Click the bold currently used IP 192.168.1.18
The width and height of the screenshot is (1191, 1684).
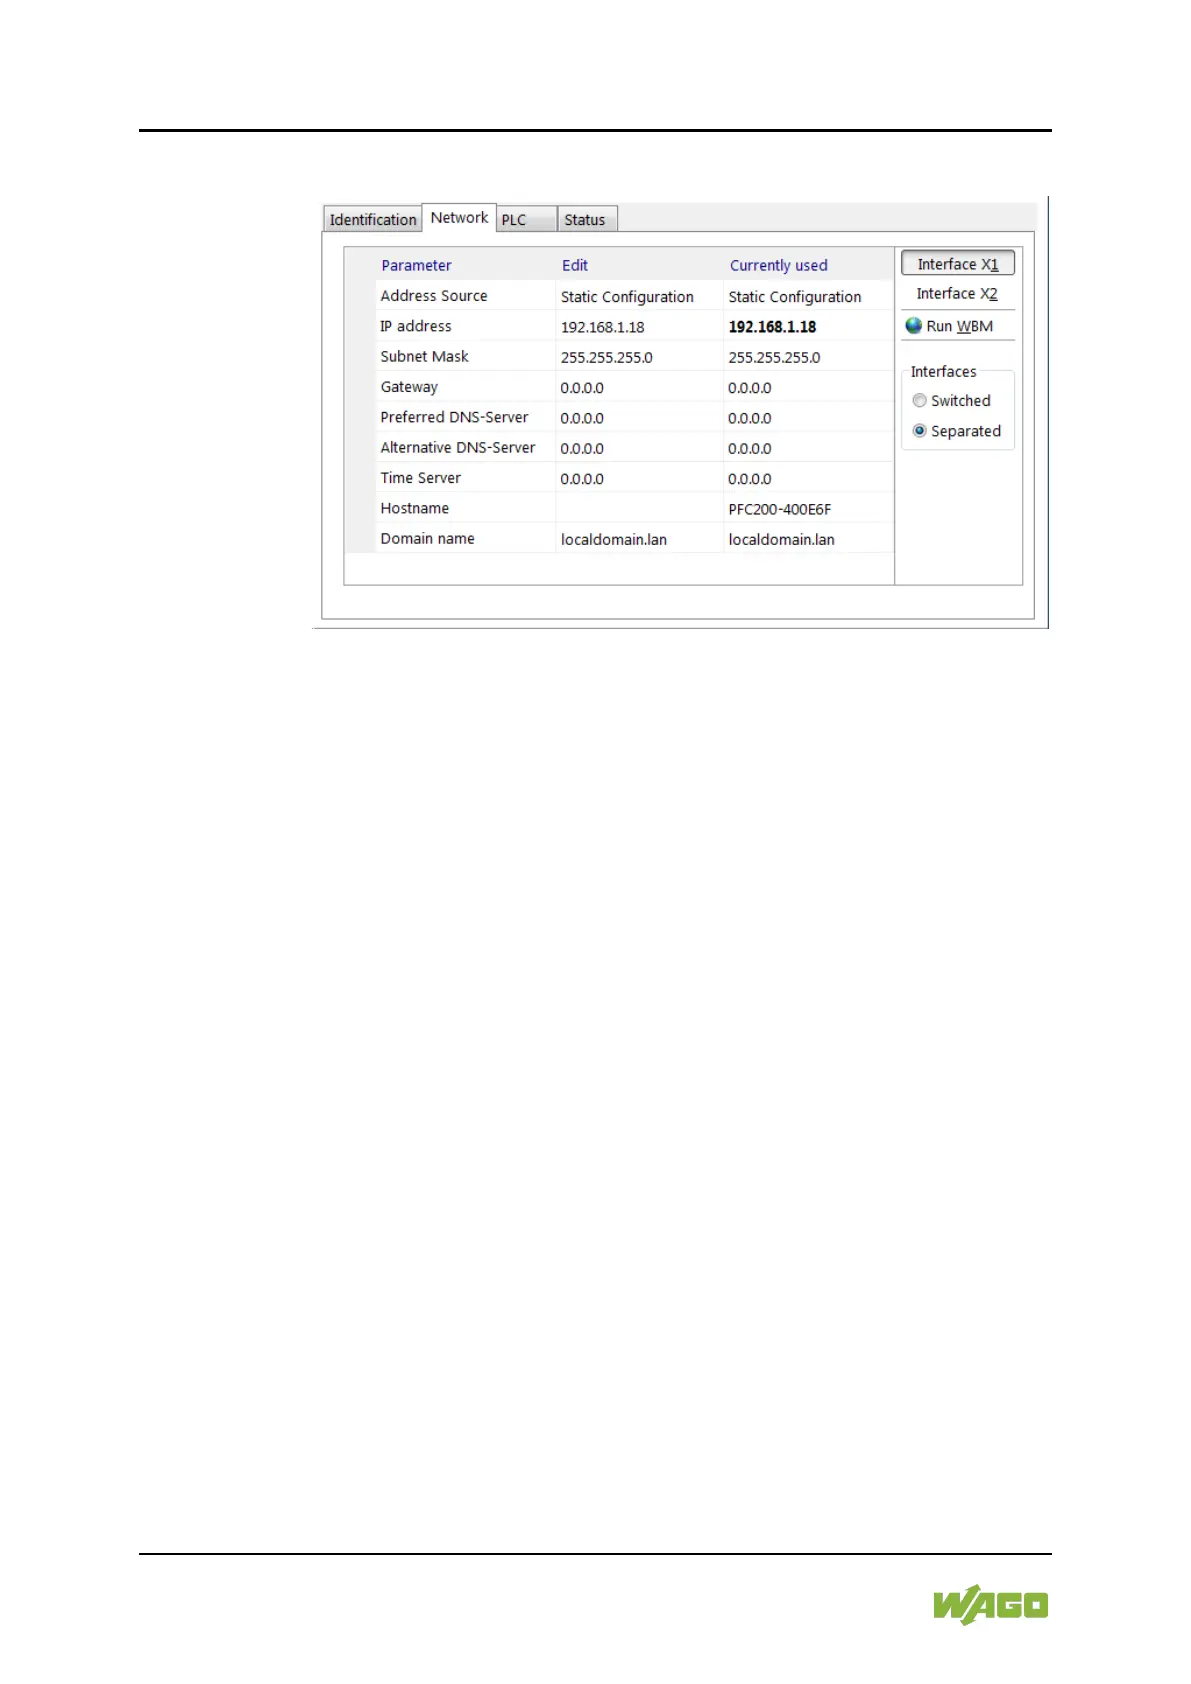pyautogui.click(x=772, y=326)
